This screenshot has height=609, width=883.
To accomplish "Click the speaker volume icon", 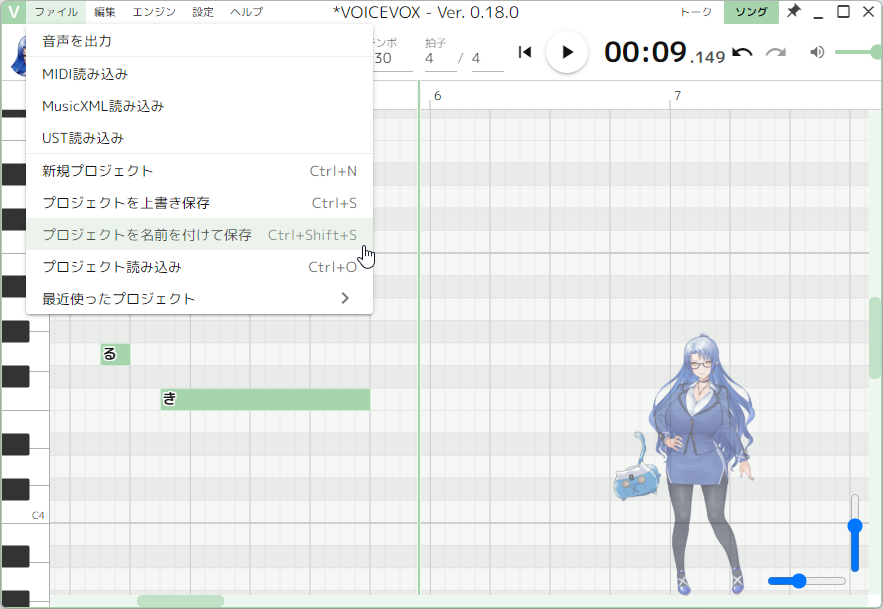I will click(817, 52).
